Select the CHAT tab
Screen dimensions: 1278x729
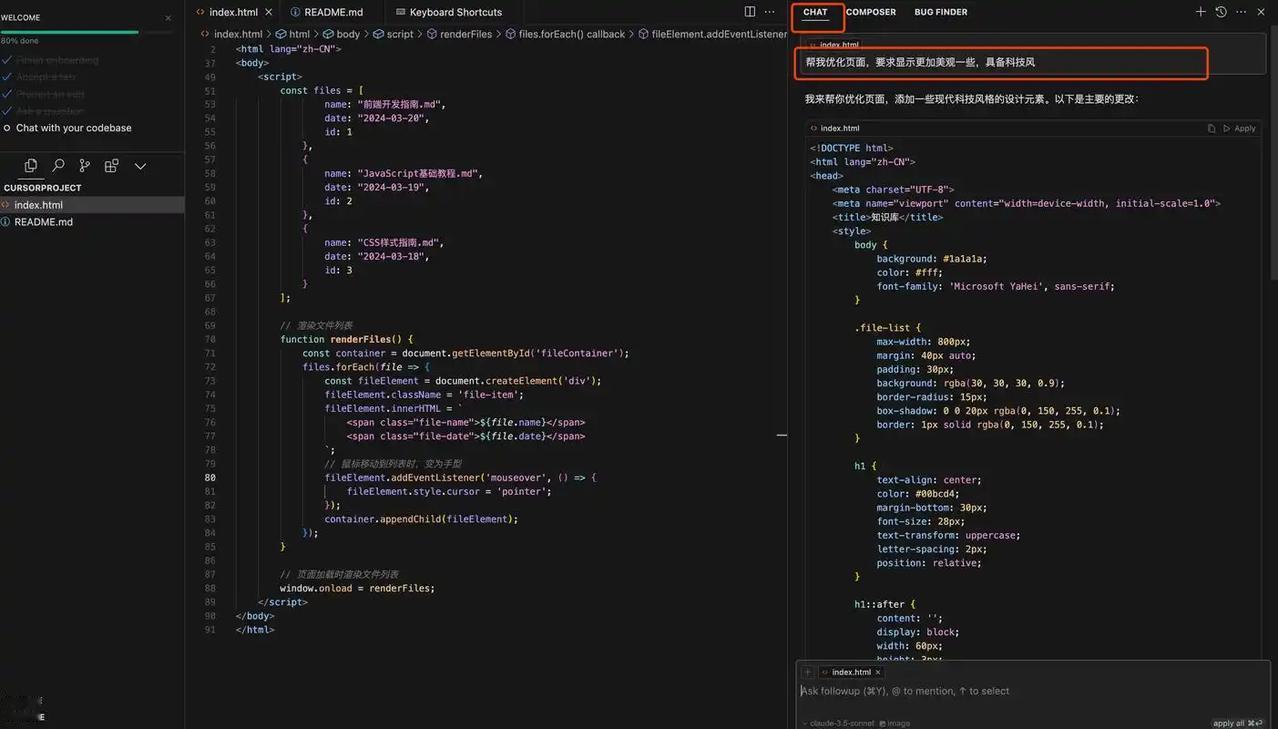(x=815, y=12)
